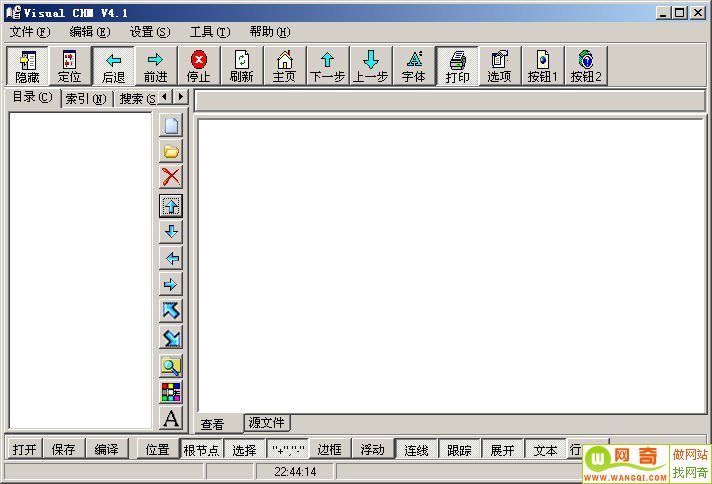The height and width of the screenshot is (484, 712).
Task: Select the 源文件 source tab
Action: click(267, 422)
